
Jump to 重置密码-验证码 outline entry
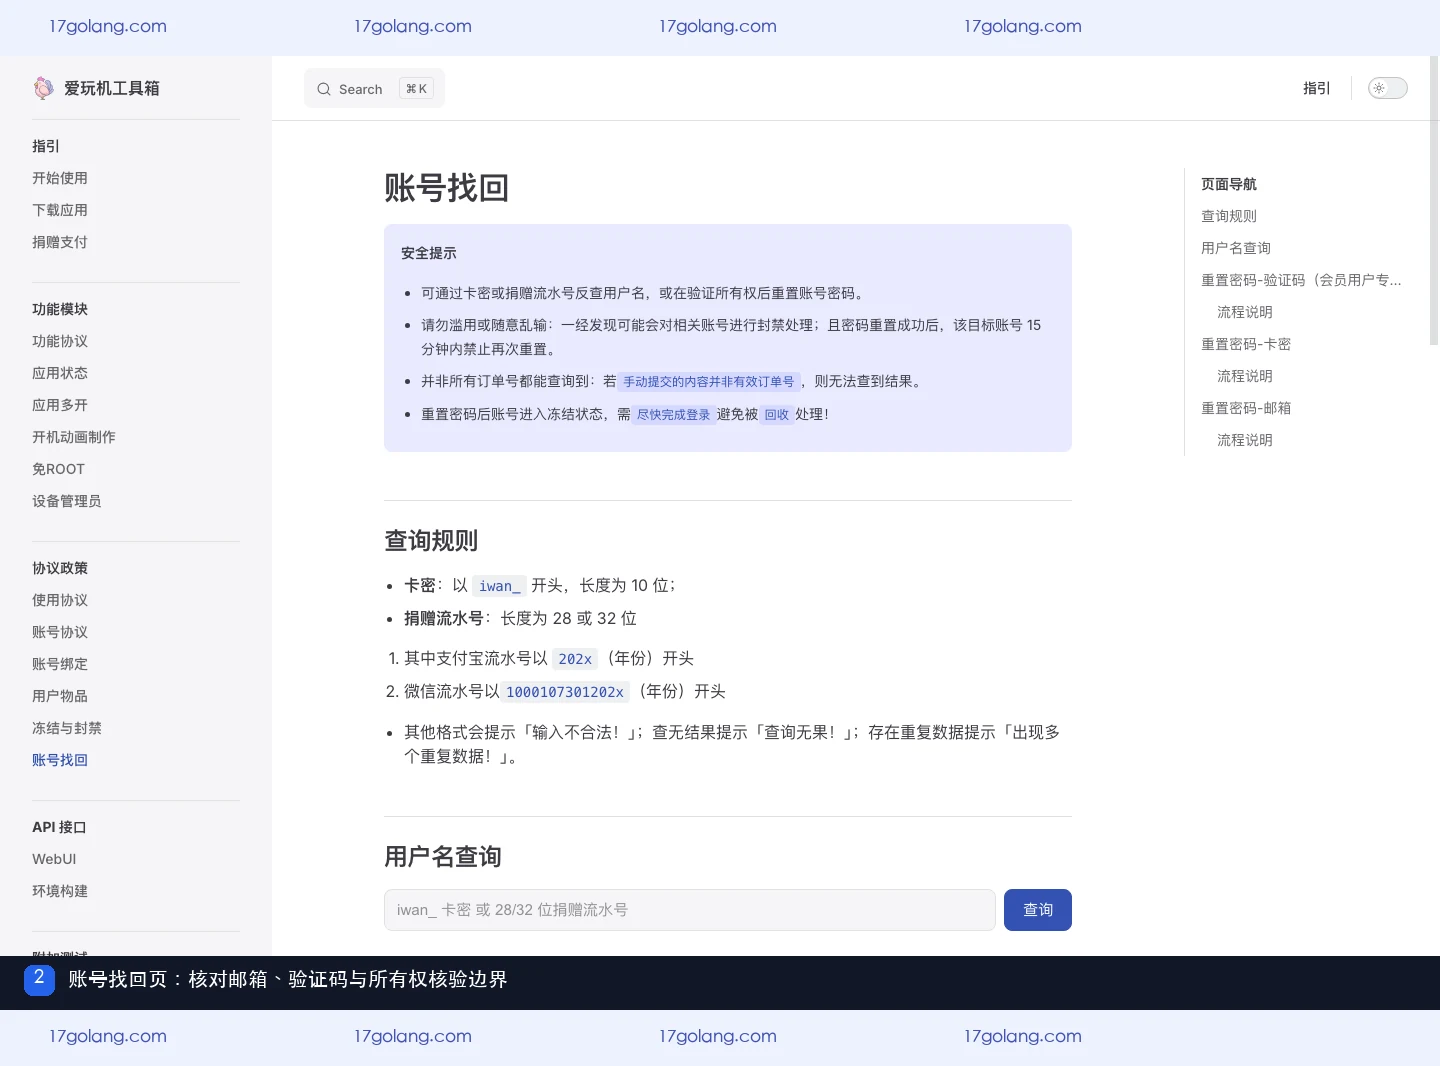click(1301, 280)
